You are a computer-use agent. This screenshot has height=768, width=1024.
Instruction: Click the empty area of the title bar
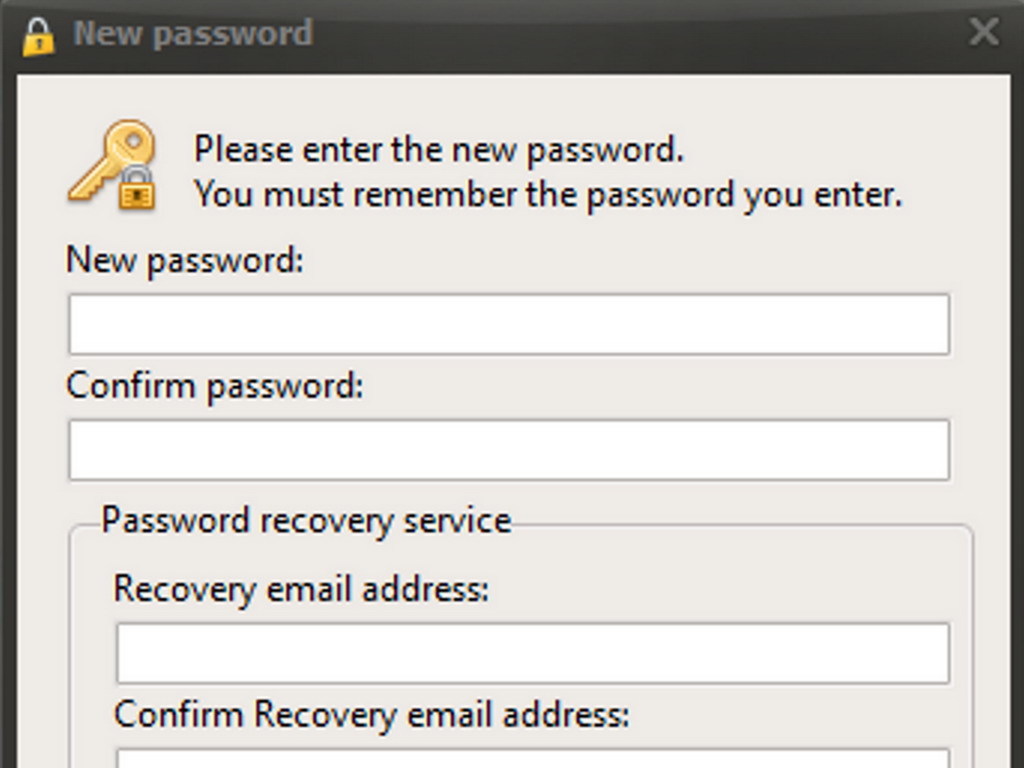640,33
